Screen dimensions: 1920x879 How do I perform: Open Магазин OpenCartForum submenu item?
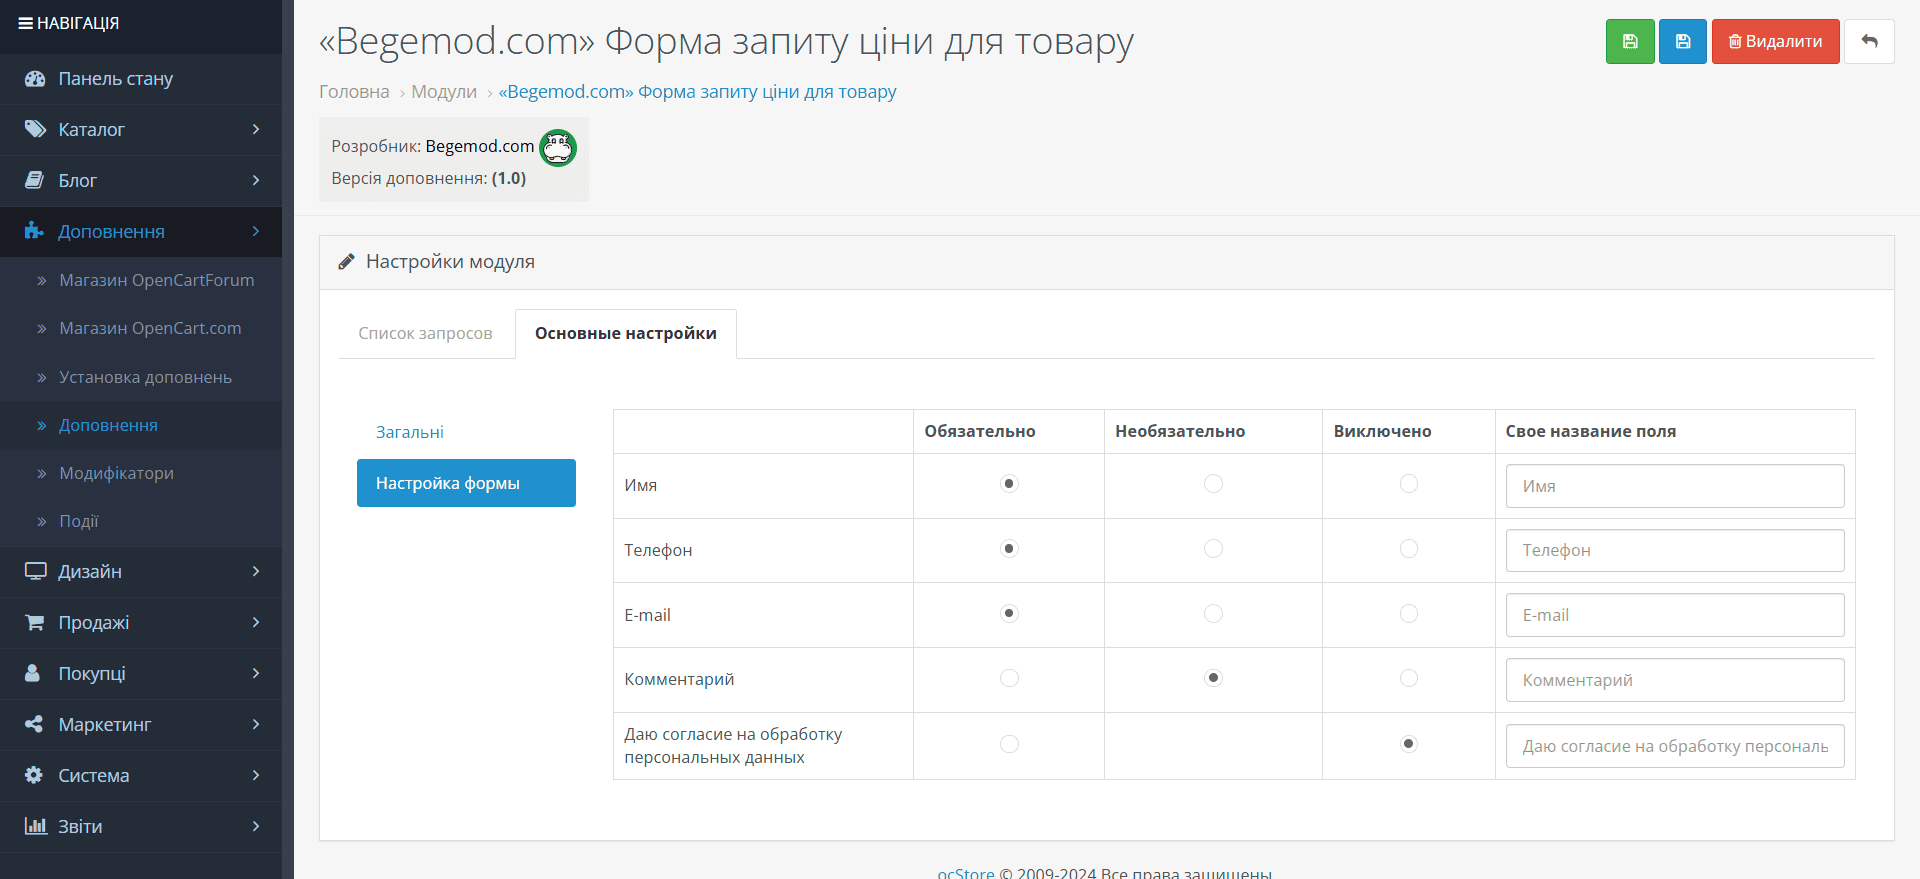click(x=156, y=281)
